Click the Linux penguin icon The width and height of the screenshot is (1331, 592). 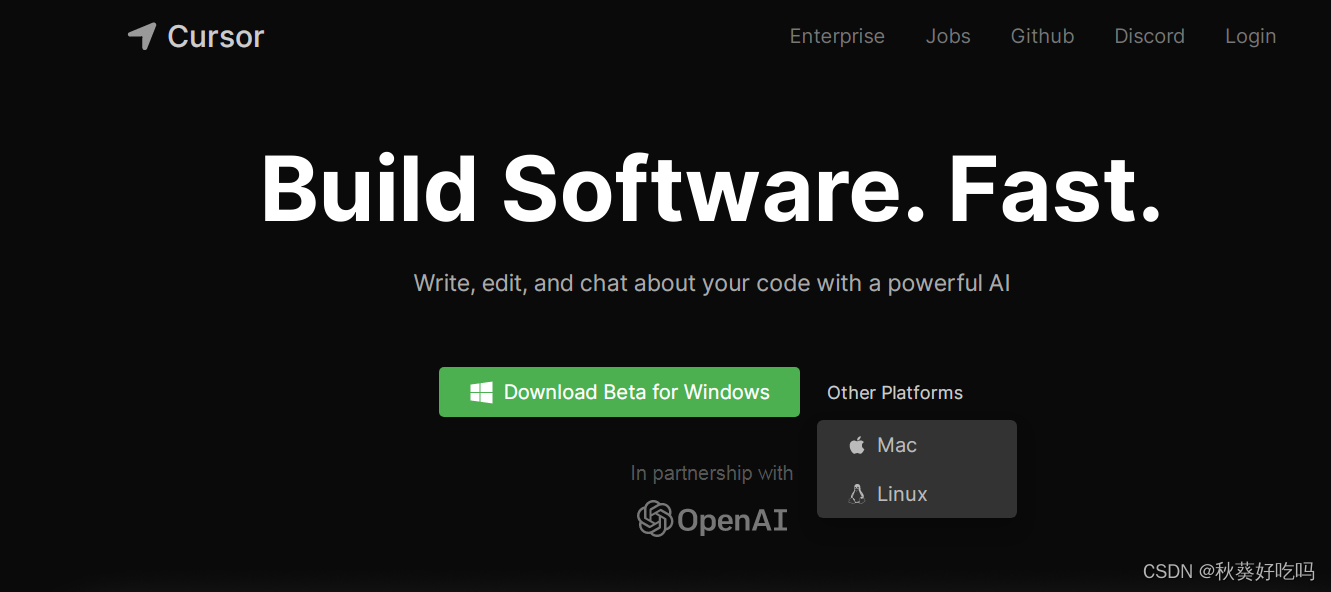coord(857,494)
